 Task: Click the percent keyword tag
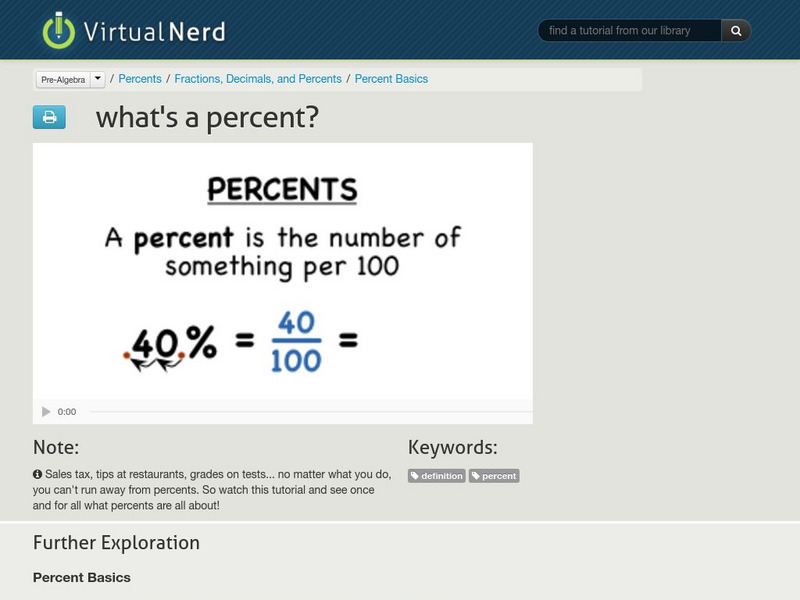494,476
